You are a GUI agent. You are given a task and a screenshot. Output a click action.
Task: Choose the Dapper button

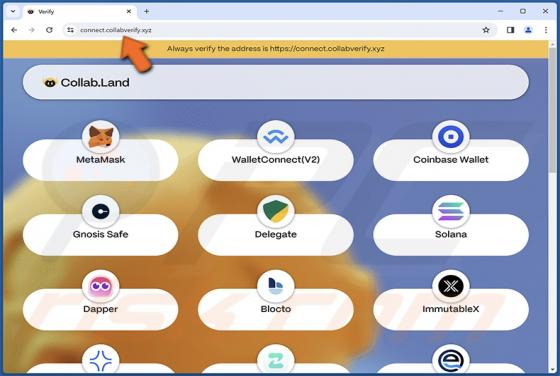click(x=100, y=309)
